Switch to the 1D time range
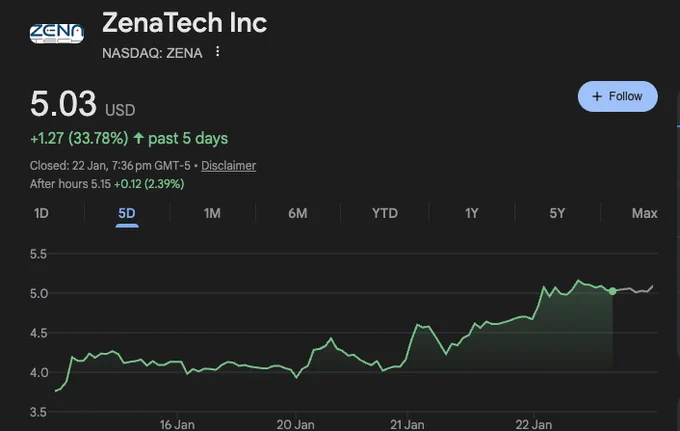This screenshot has width=680, height=431. 41,213
